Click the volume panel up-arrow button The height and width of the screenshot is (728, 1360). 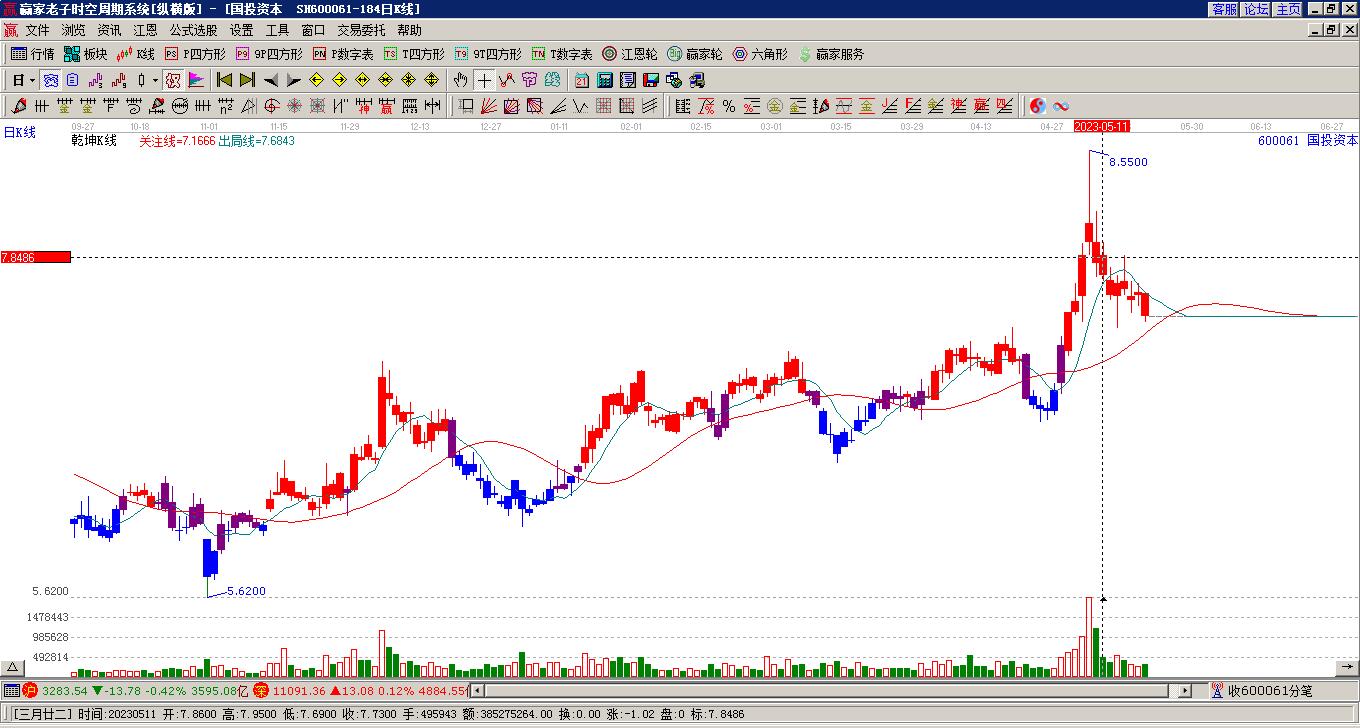tap(13, 667)
